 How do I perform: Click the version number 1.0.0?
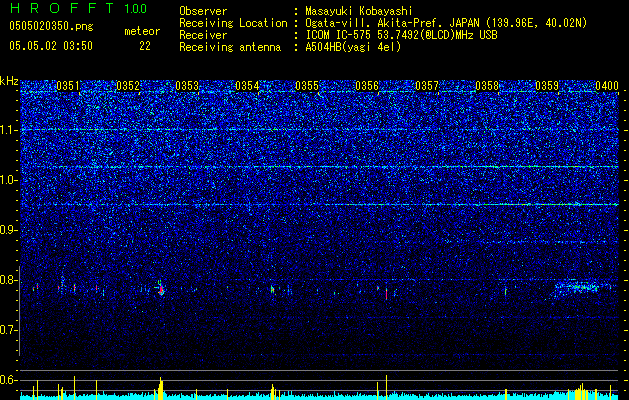[135, 8]
